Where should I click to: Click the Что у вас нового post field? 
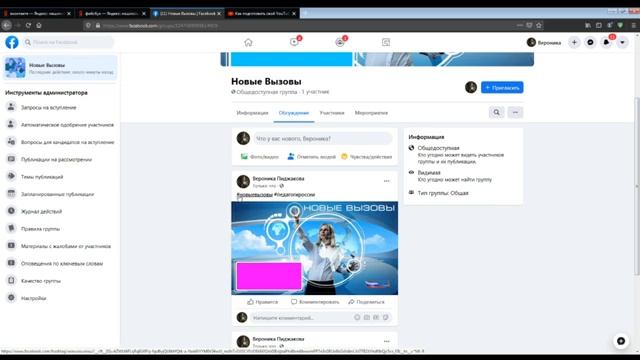[x=322, y=139]
